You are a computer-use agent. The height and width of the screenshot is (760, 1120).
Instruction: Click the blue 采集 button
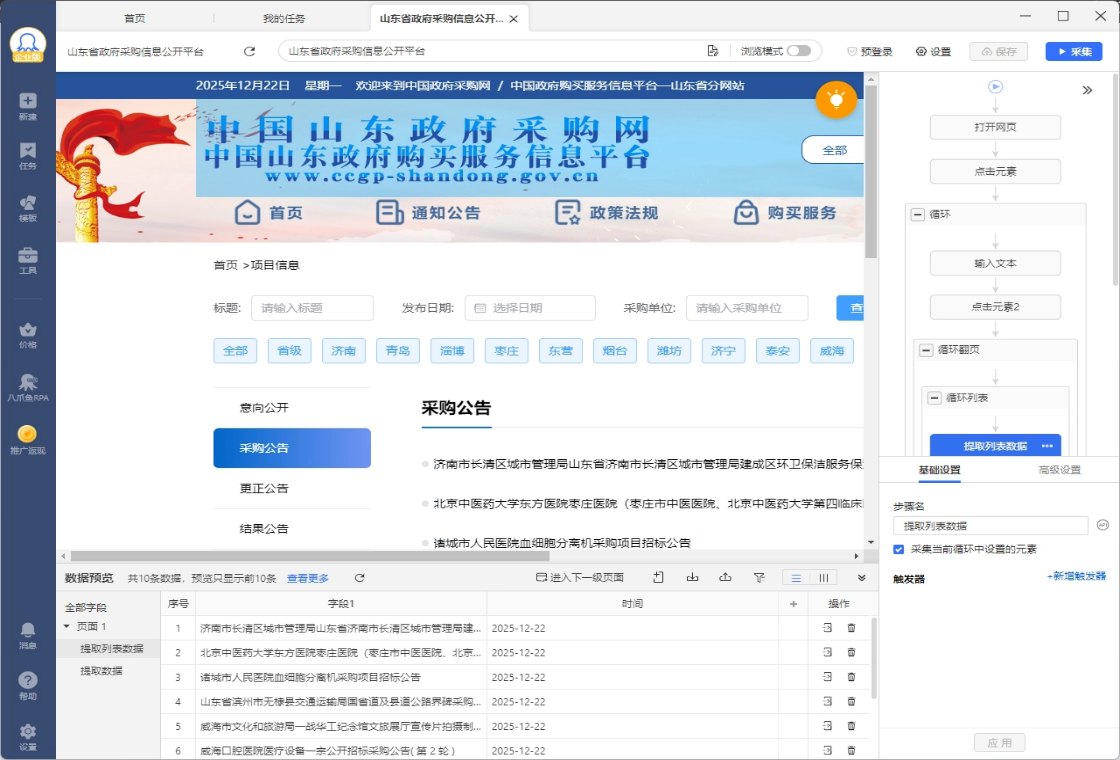[1073, 51]
